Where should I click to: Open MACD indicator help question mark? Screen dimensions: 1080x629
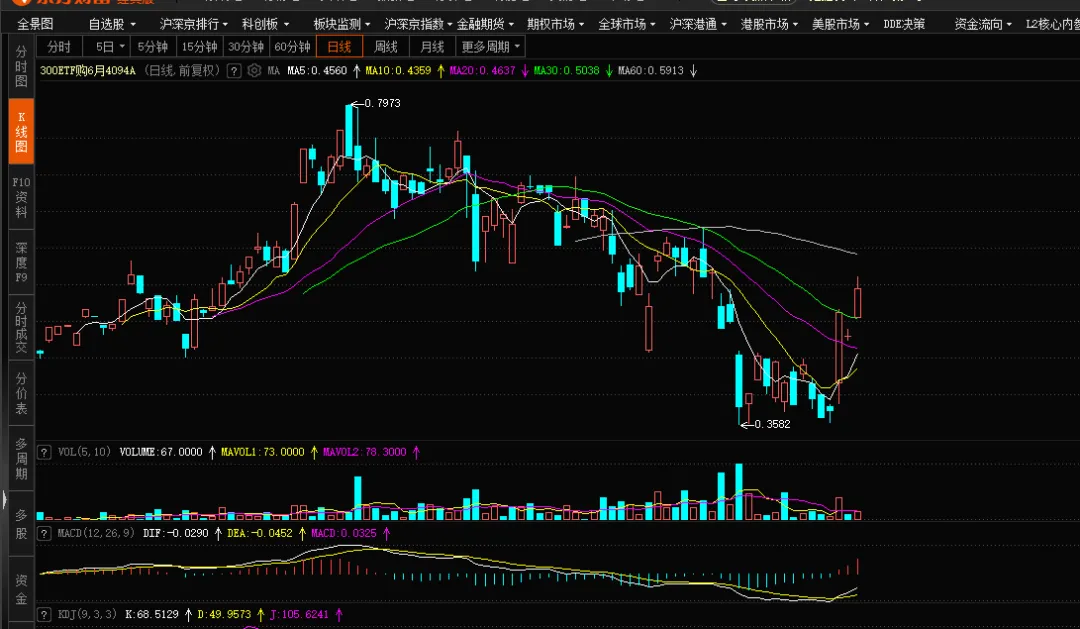pos(44,533)
